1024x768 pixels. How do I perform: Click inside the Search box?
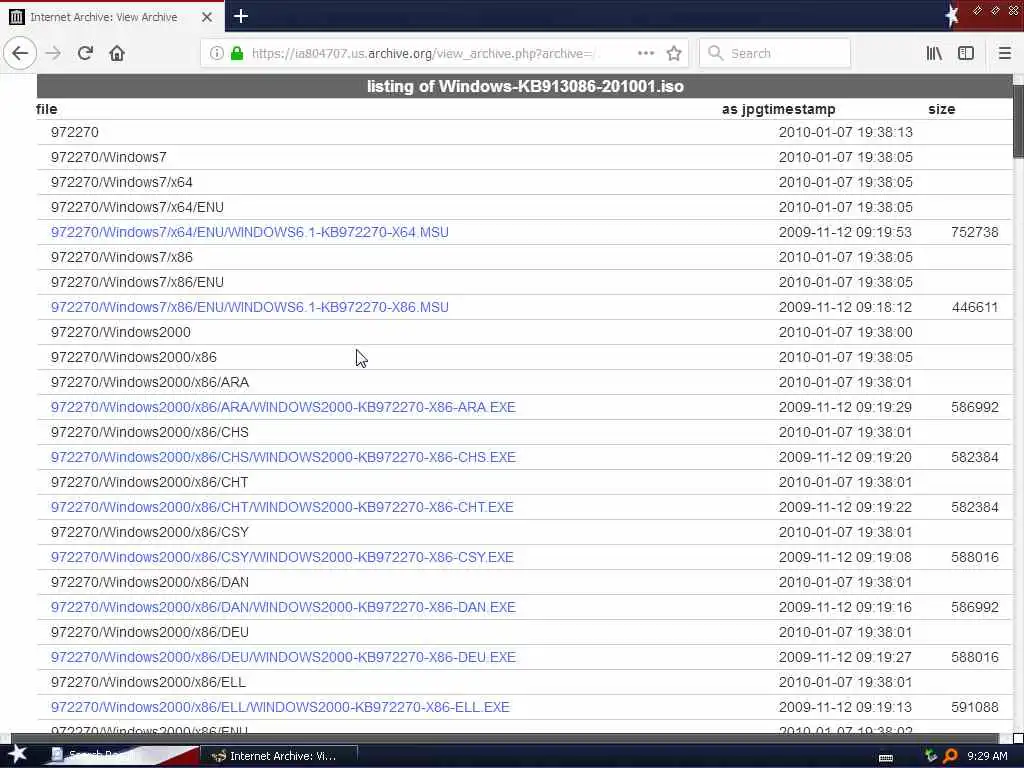[x=775, y=54]
